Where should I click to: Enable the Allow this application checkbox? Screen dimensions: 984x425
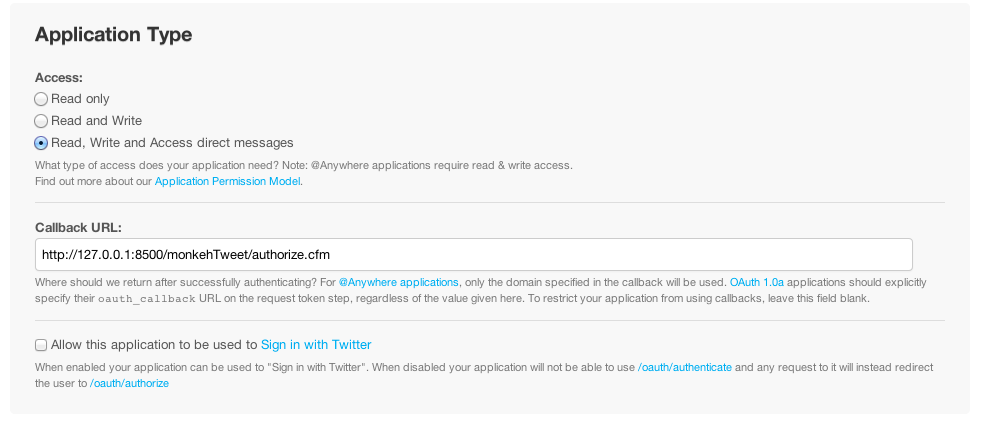[x=41, y=345]
